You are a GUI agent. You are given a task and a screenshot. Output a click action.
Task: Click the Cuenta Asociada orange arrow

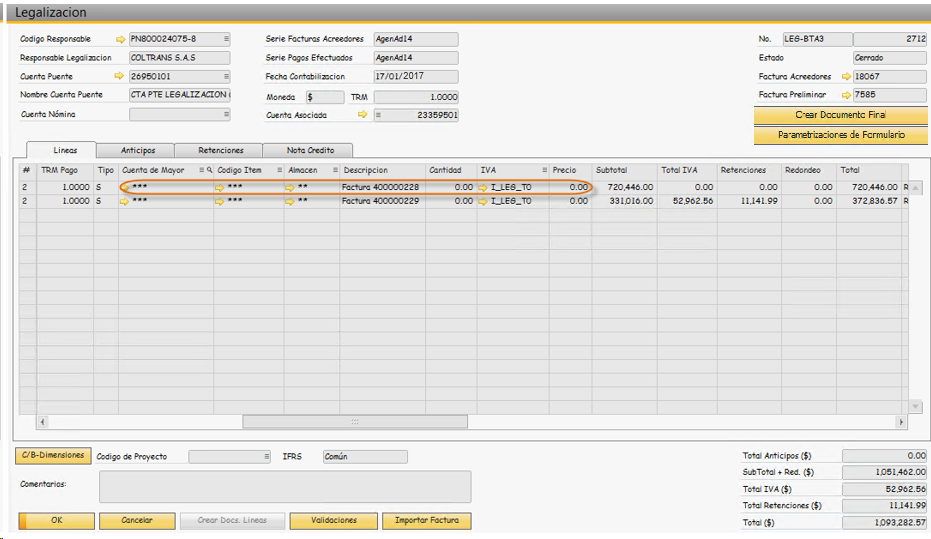click(x=362, y=115)
